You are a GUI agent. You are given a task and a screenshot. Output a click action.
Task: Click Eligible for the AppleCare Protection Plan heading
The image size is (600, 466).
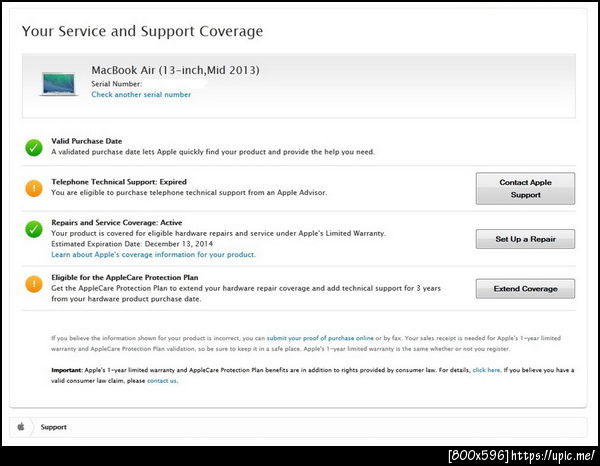tap(125, 277)
